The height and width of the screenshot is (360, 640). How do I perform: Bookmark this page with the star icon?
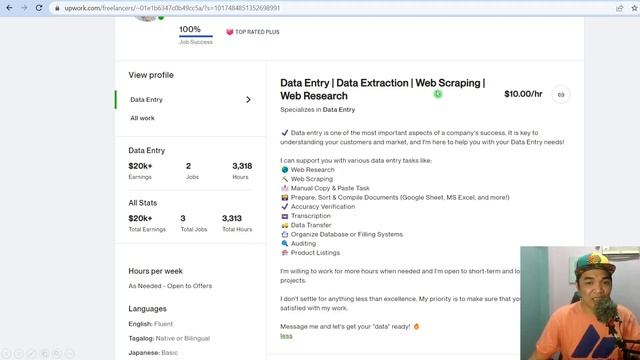point(635,8)
